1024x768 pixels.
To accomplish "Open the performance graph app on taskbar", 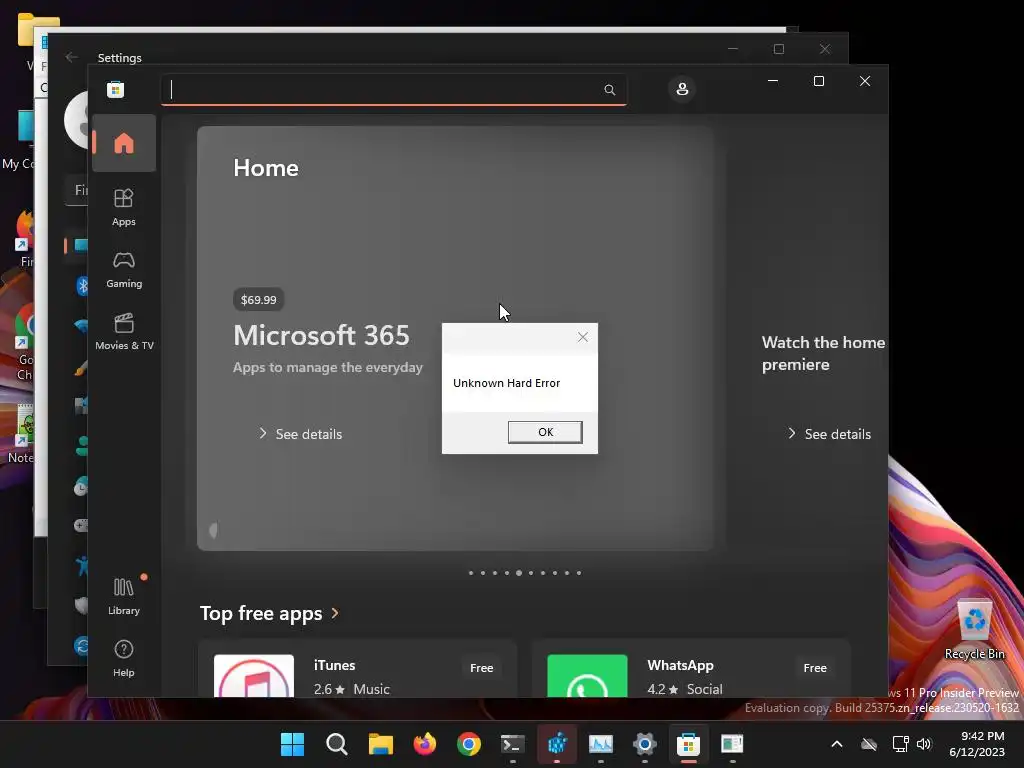I will tap(601, 744).
